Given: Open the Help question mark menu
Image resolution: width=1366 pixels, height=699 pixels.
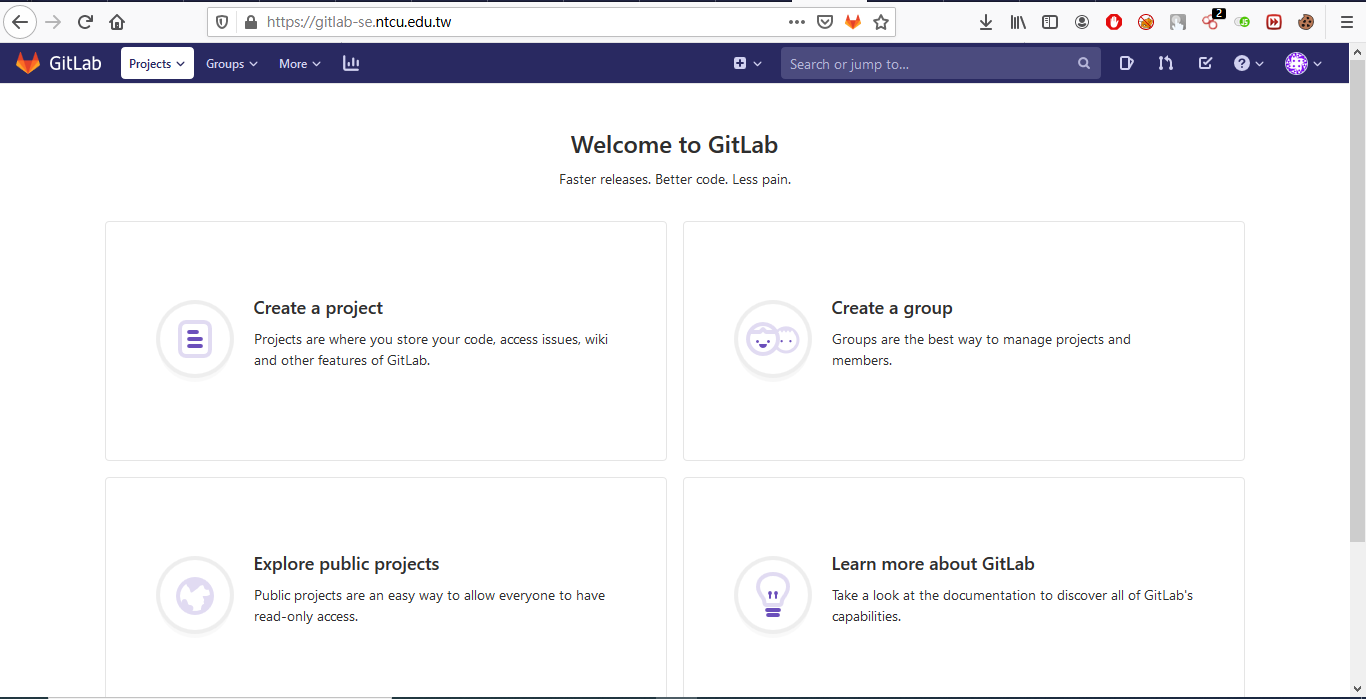Looking at the screenshot, I should (x=1248, y=63).
